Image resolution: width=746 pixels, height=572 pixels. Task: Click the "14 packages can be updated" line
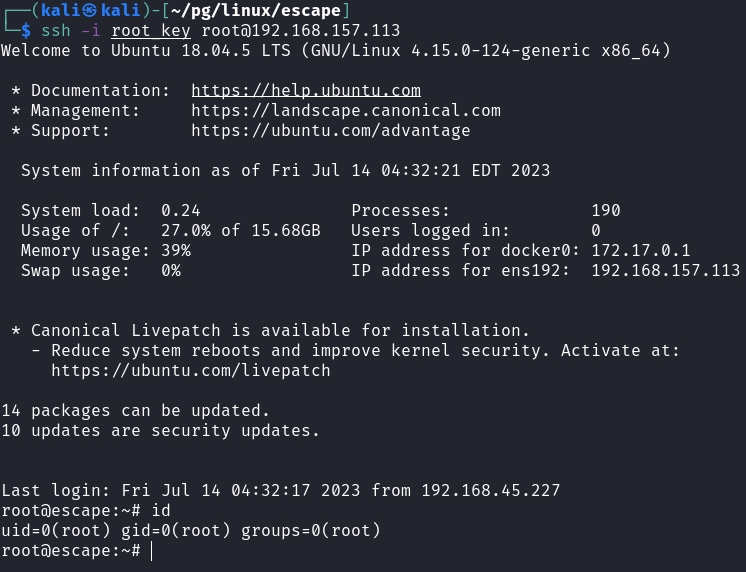coord(135,410)
